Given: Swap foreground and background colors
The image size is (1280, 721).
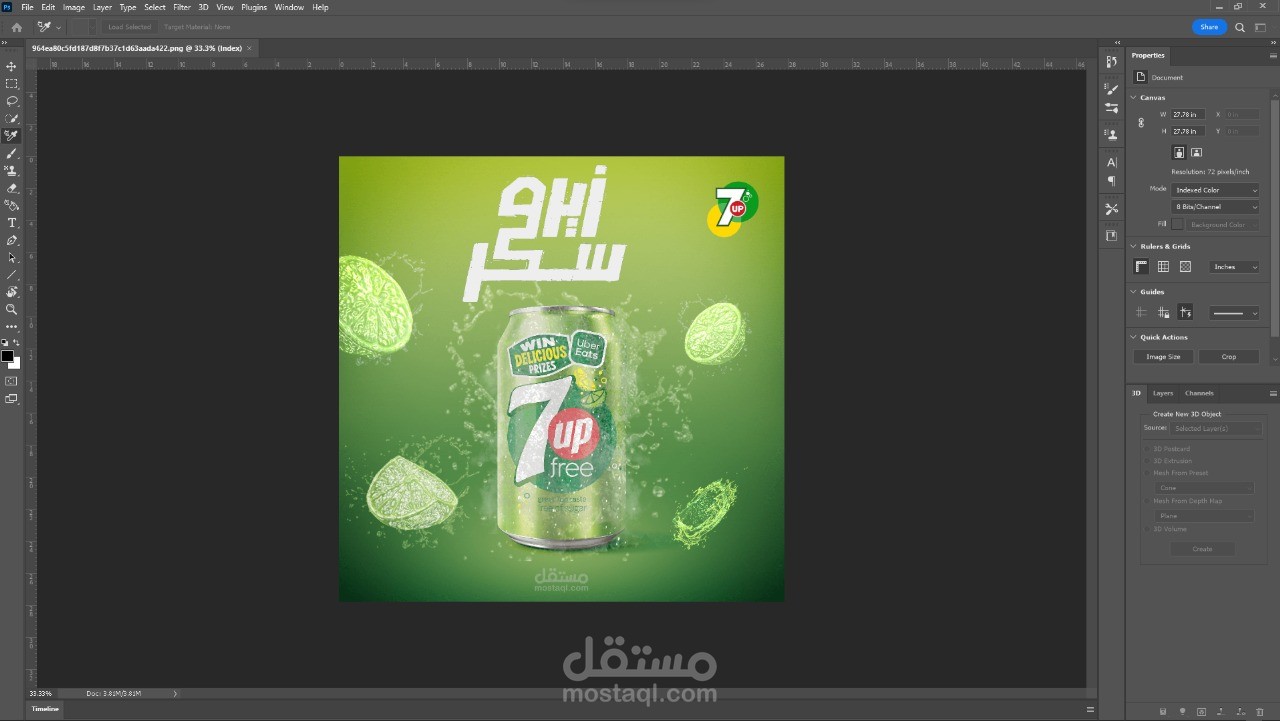Looking at the screenshot, I should pos(17,343).
